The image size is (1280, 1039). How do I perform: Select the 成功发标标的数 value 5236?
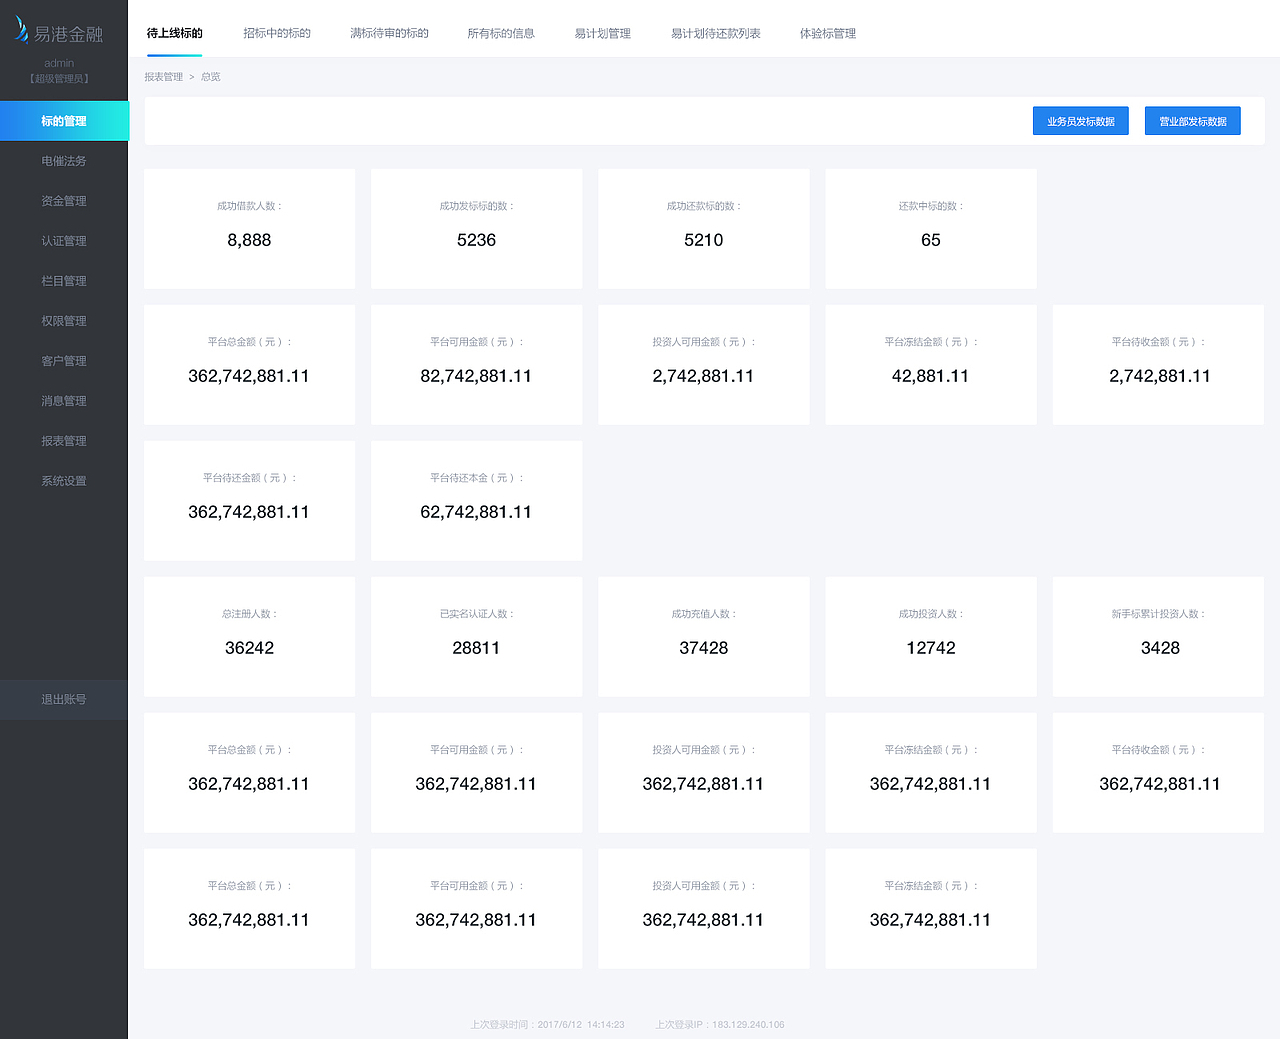click(476, 240)
